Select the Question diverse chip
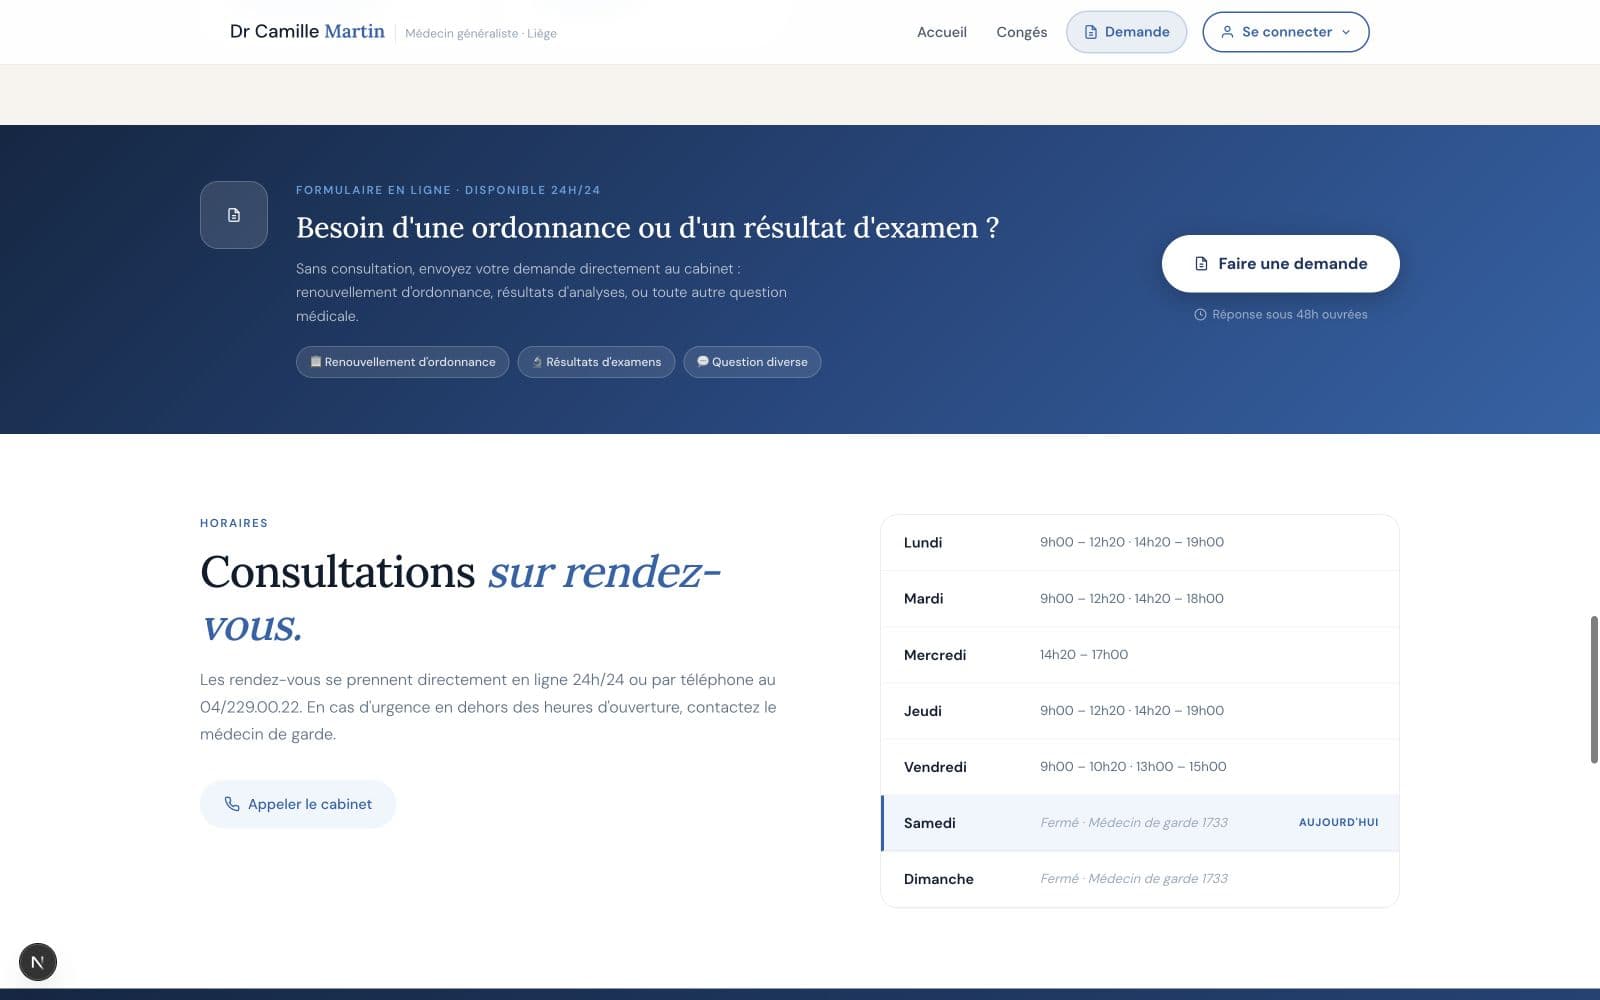1600x1000 pixels. point(752,362)
